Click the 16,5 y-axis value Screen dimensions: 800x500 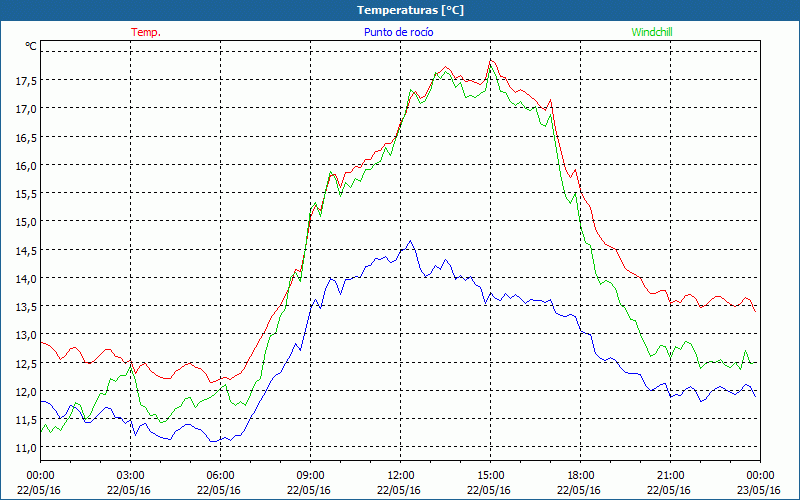click(x=26, y=137)
